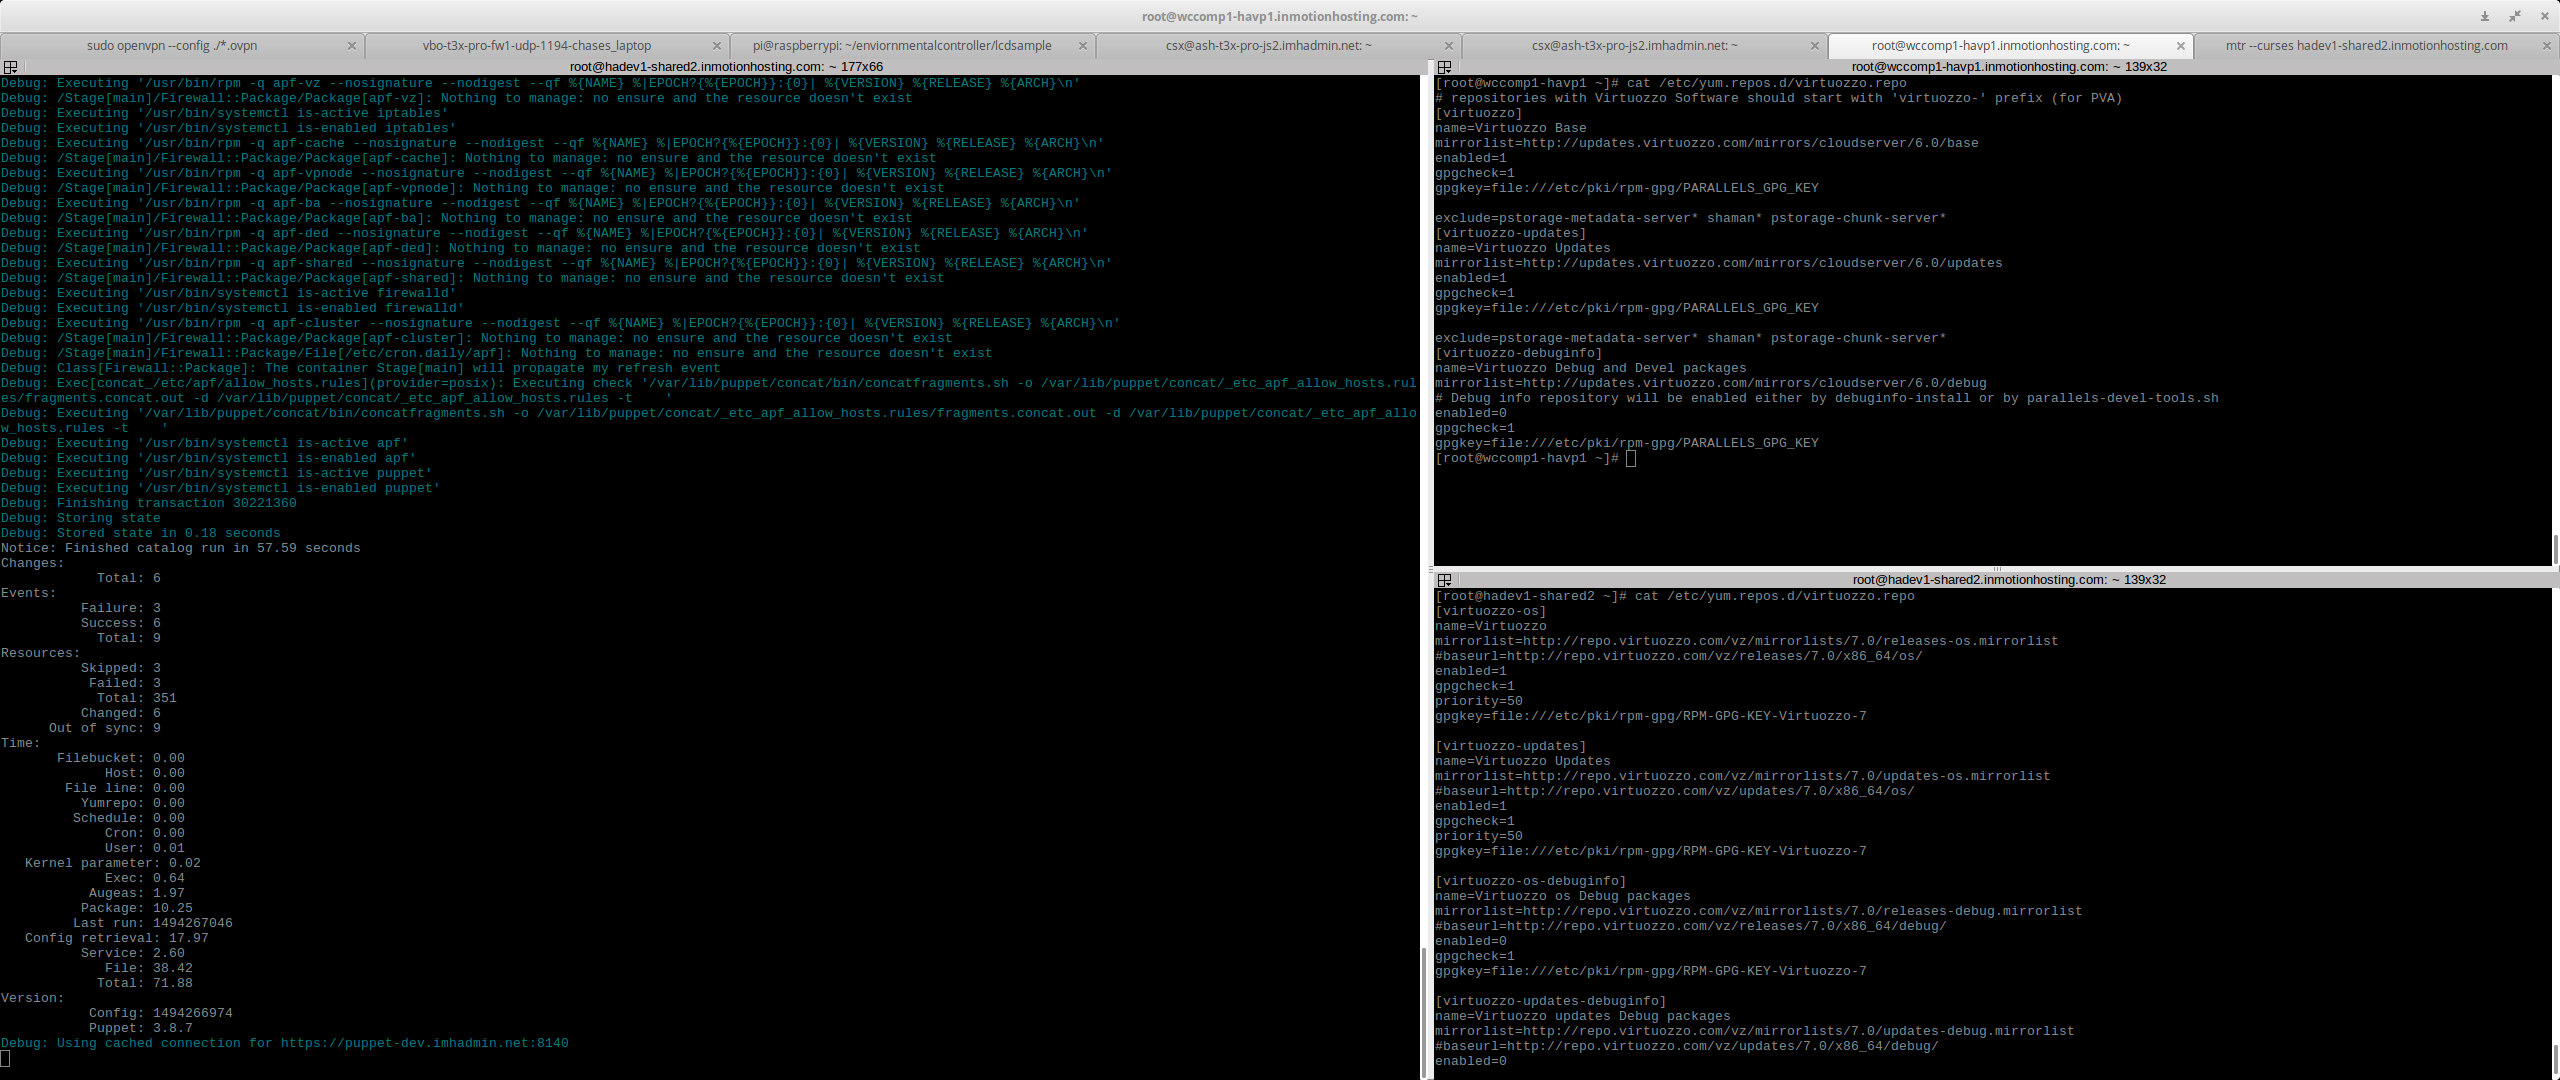Viewport: 2560px width, 1080px height.
Task: Click the wccomp1-havp1 139x32 pane title bar
Action: (x=2008, y=67)
